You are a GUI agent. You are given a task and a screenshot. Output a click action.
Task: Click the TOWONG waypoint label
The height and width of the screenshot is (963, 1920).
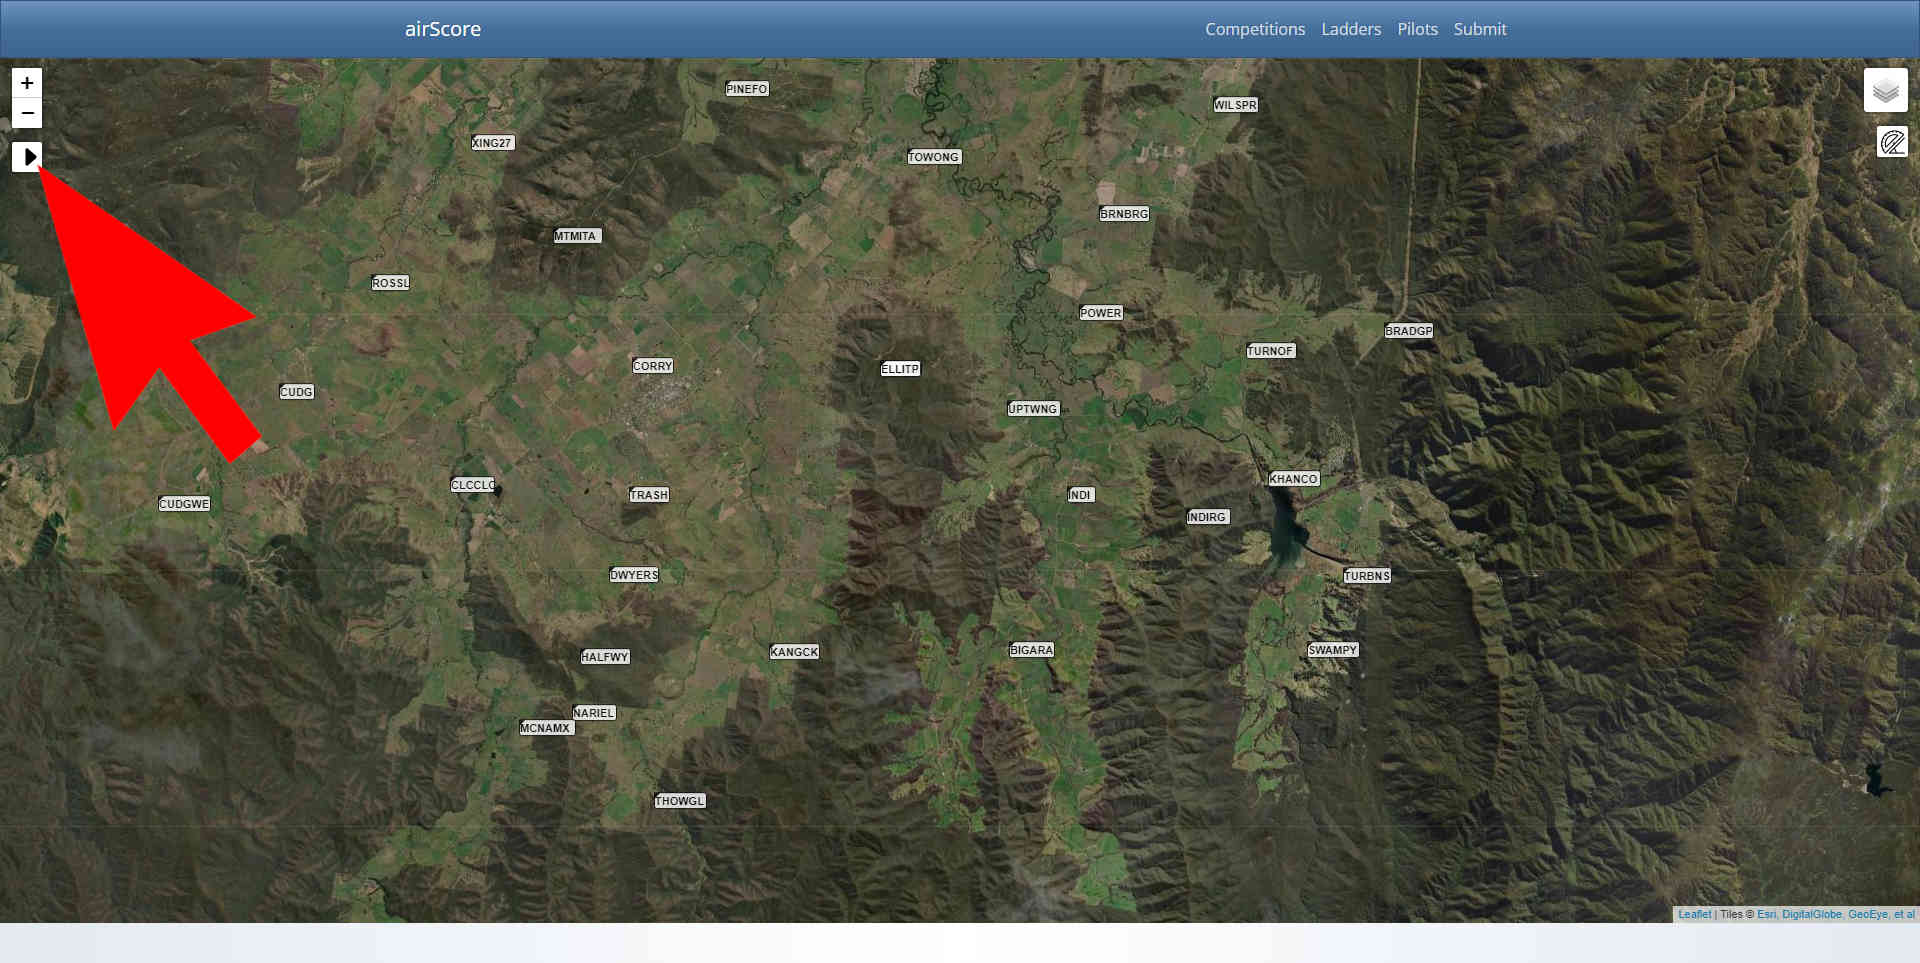tap(933, 156)
